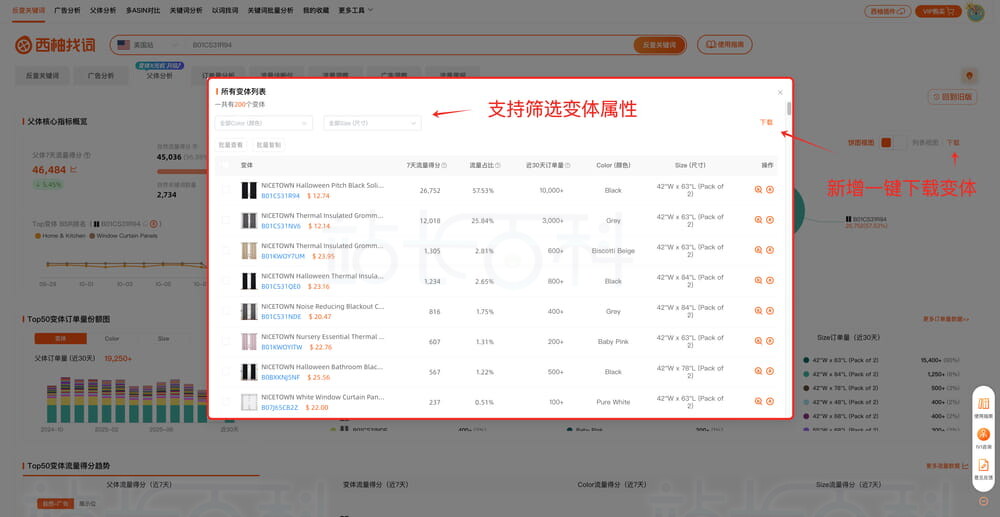Click the orange circle icon in B01CS31NV6 row
Viewport: 1000px width, 517px height.
(x=770, y=219)
